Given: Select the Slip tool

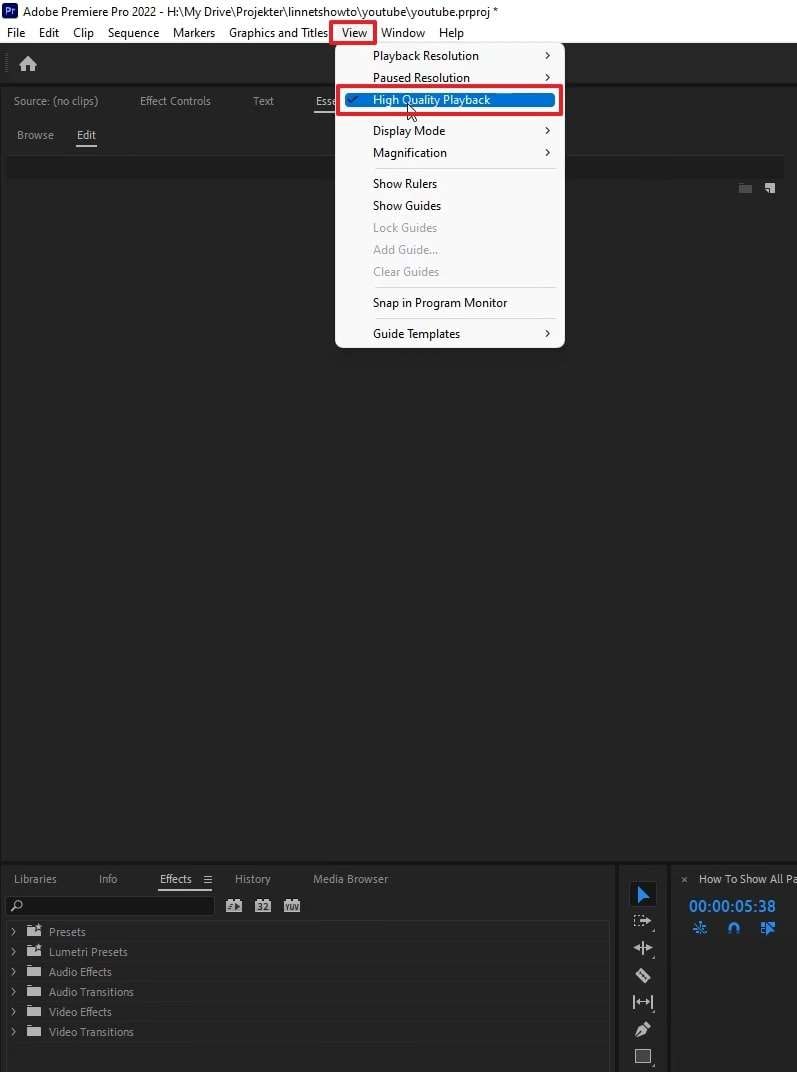Looking at the screenshot, I should tap(643, 1002).
